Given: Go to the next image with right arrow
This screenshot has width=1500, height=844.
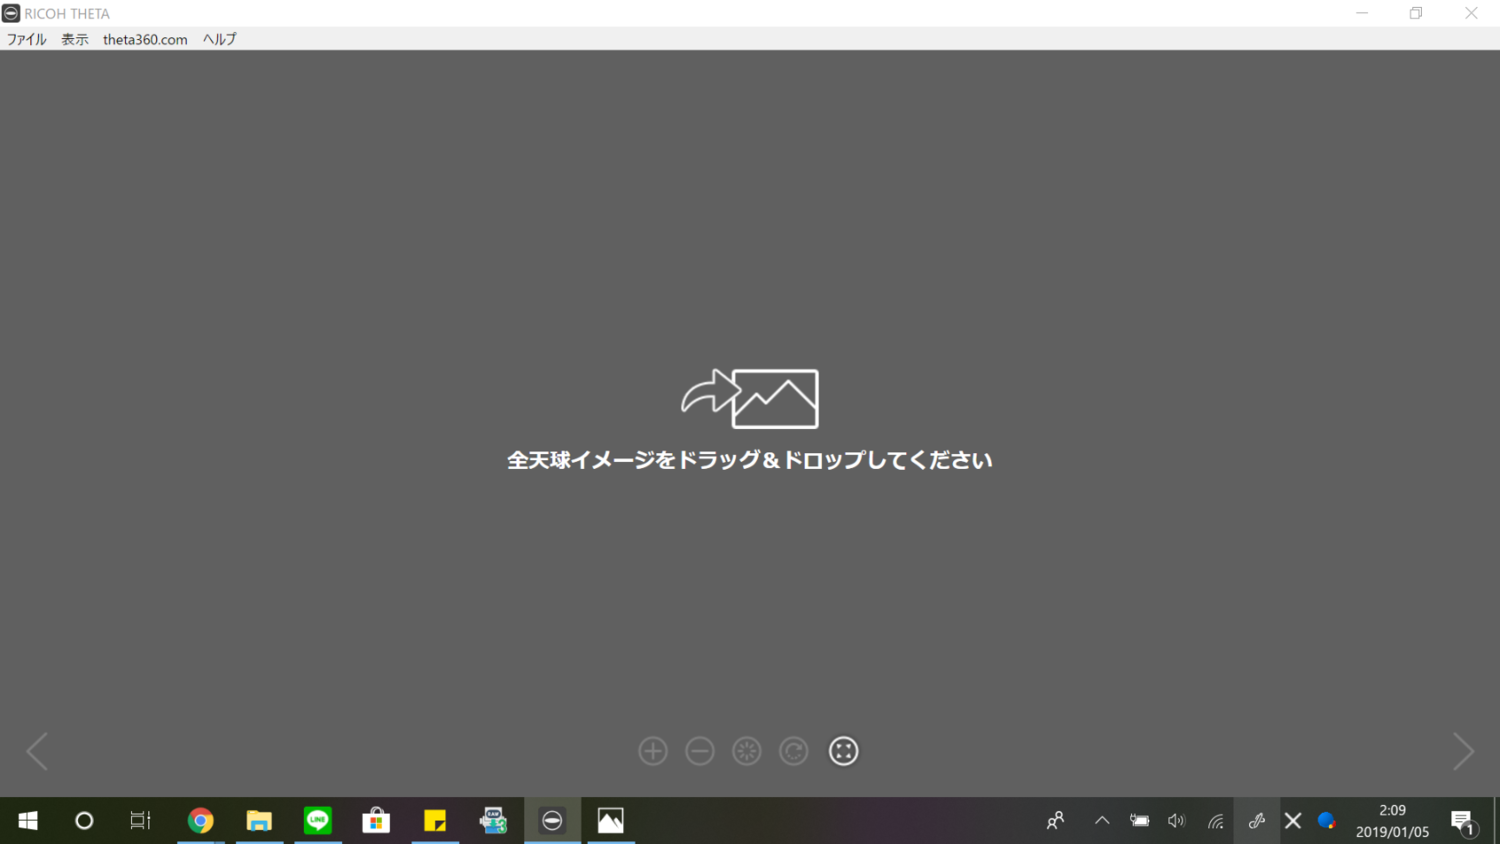Looking at the screenshot, I should [x=1463, y=751].
